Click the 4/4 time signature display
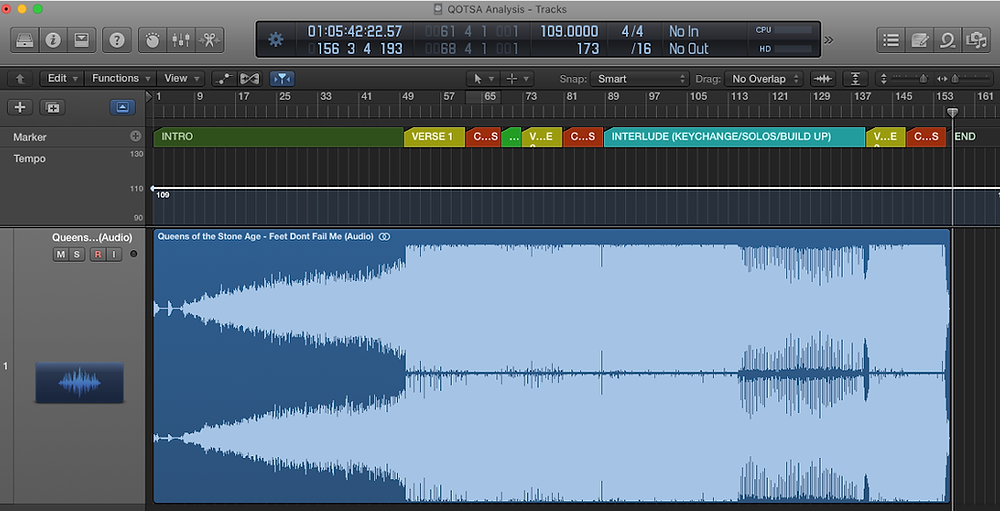Viewport: 1000px width, 511px height. tap(633, 31)
